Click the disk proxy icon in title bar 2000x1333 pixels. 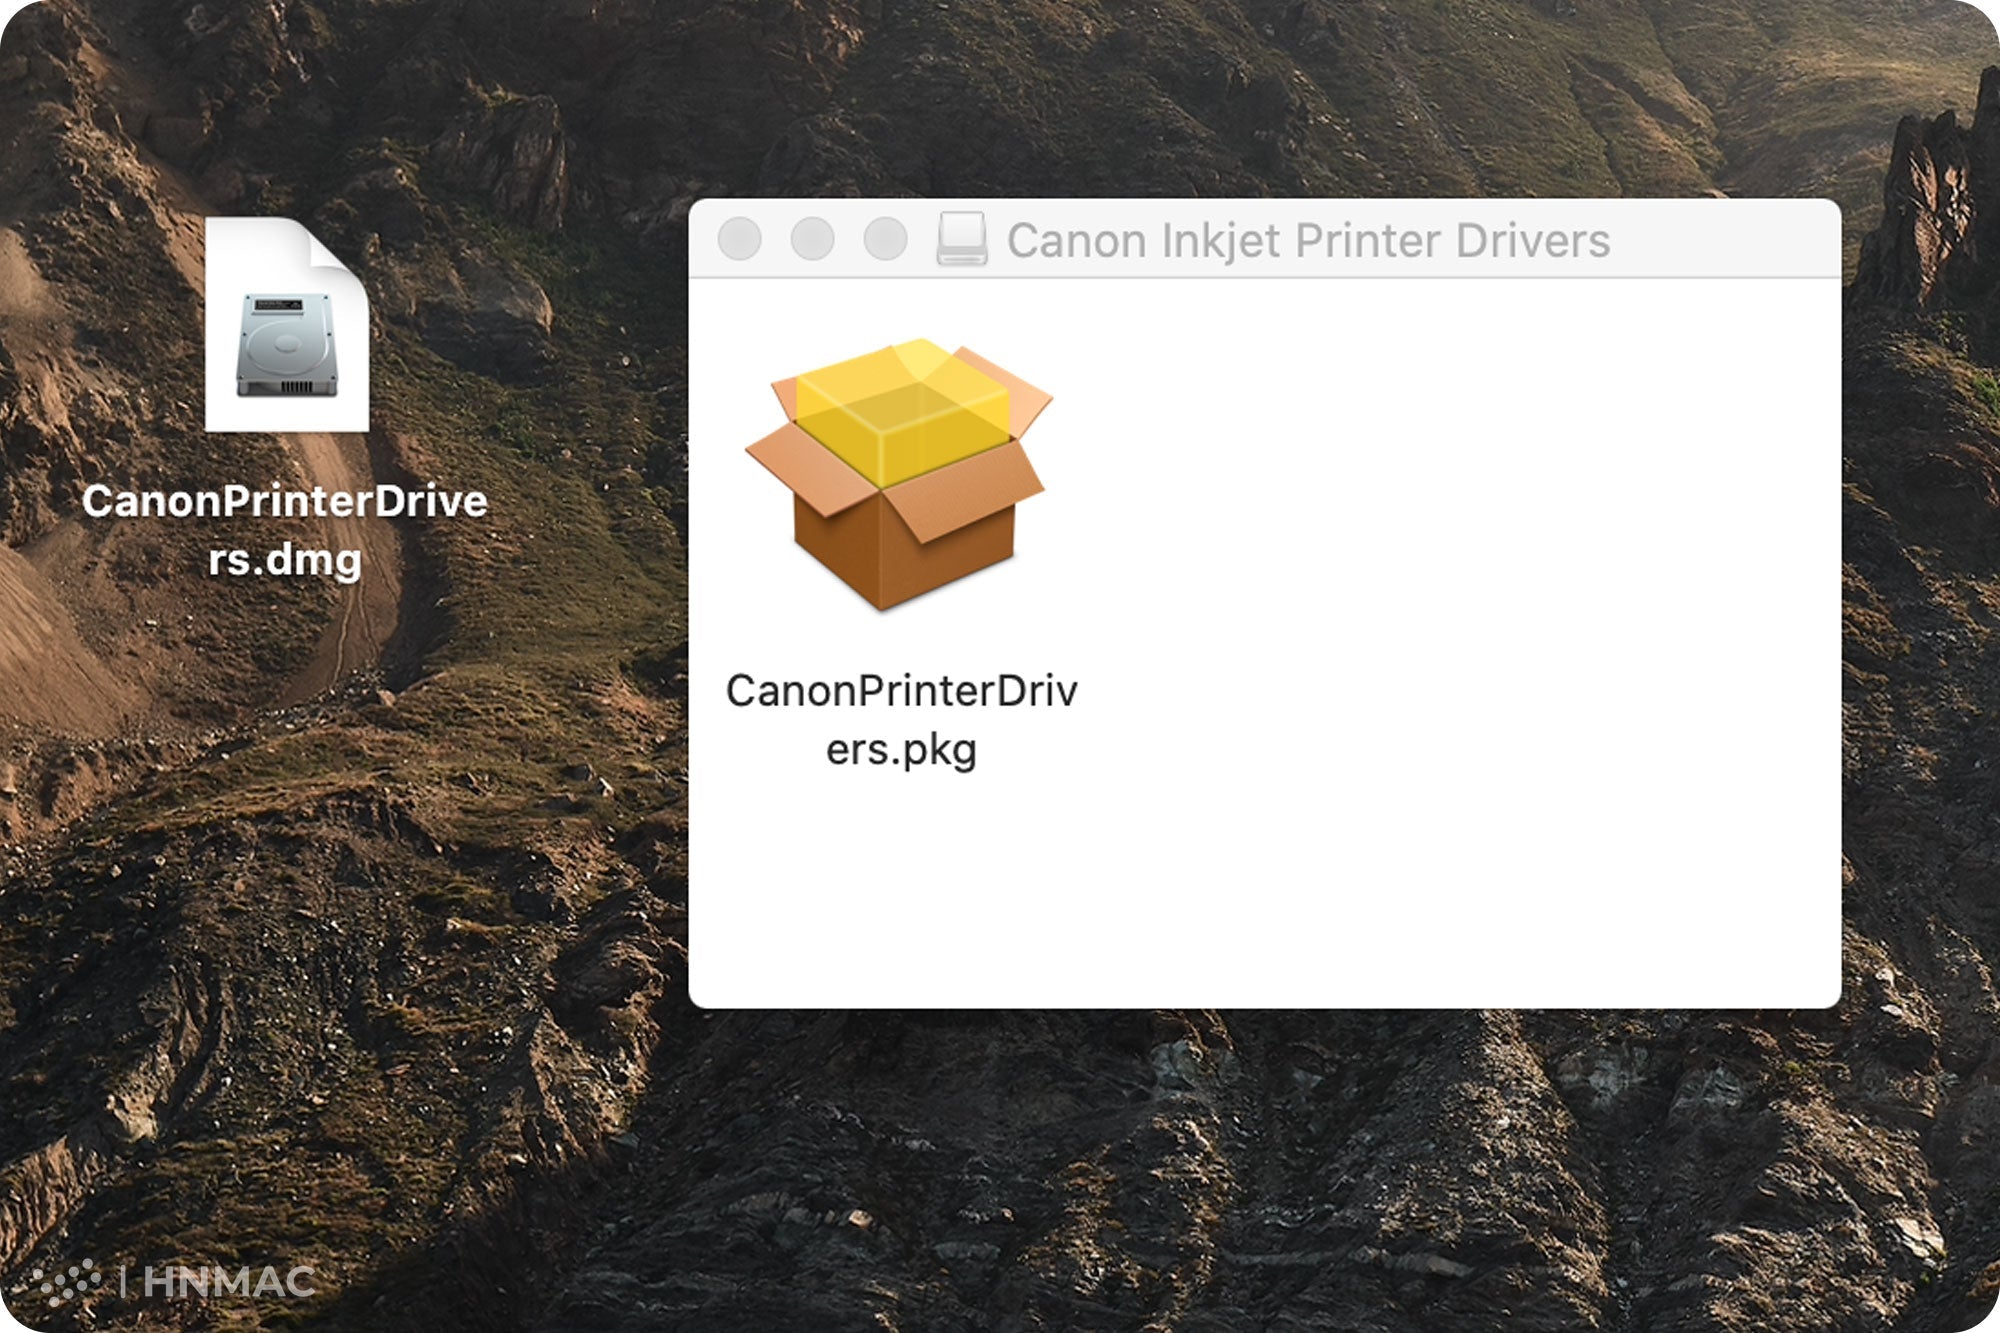coord(962,239)
